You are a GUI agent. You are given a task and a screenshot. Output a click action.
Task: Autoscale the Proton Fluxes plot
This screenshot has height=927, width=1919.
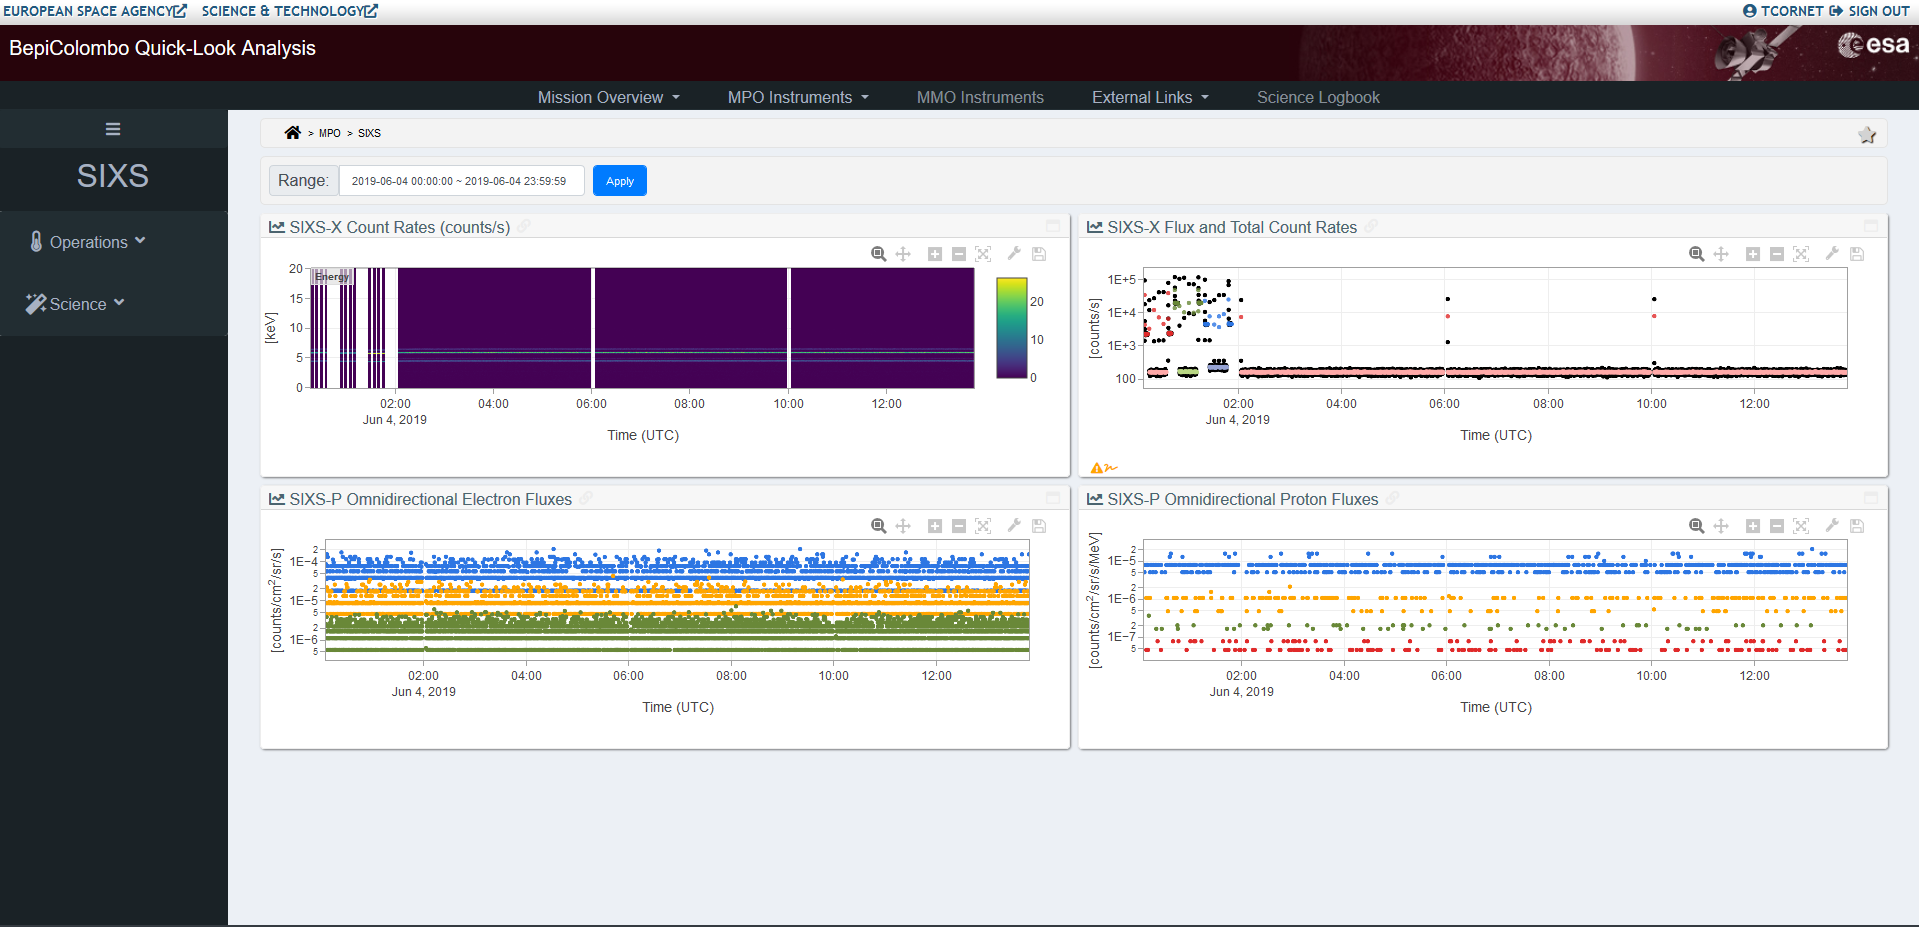(1801, 526)
